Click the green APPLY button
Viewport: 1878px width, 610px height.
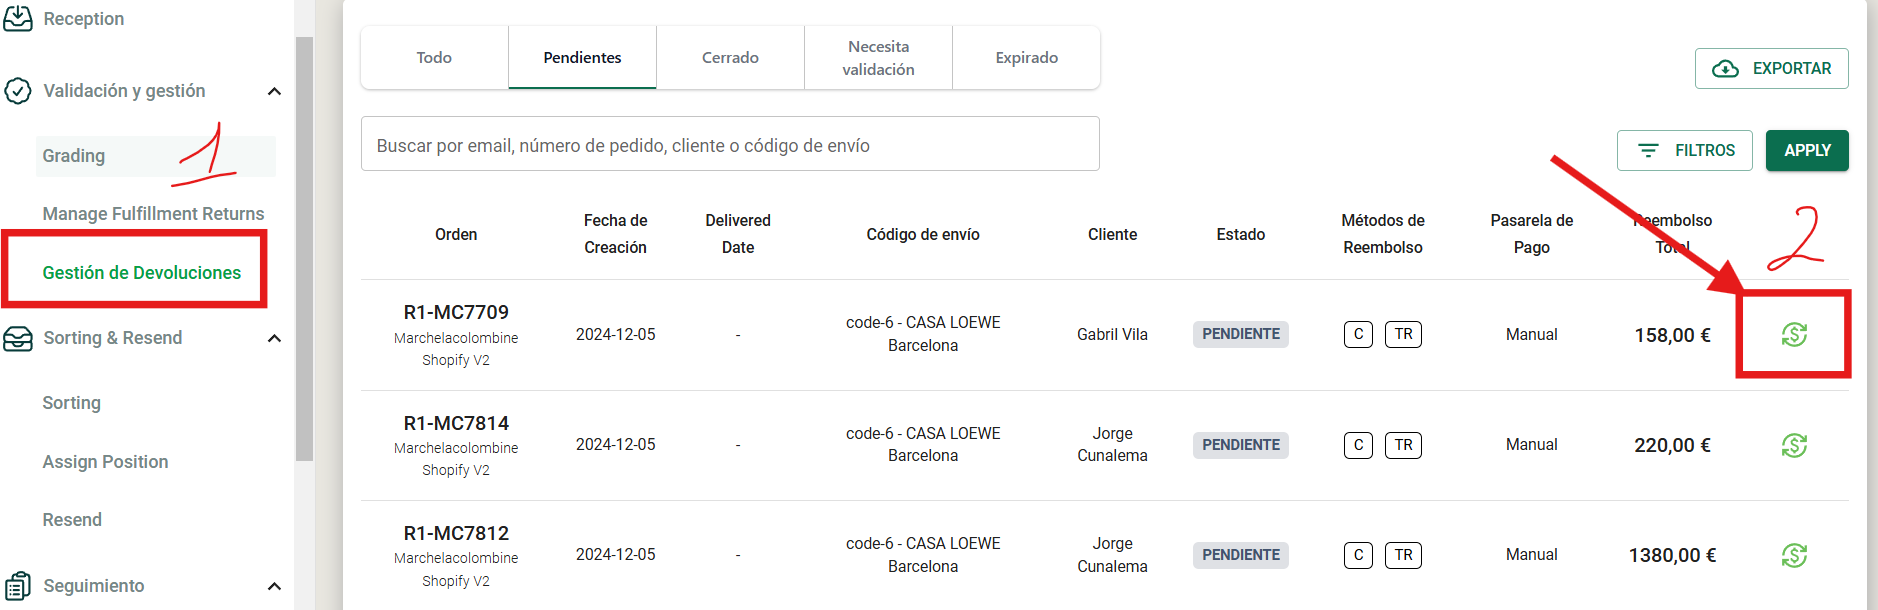1807,150
